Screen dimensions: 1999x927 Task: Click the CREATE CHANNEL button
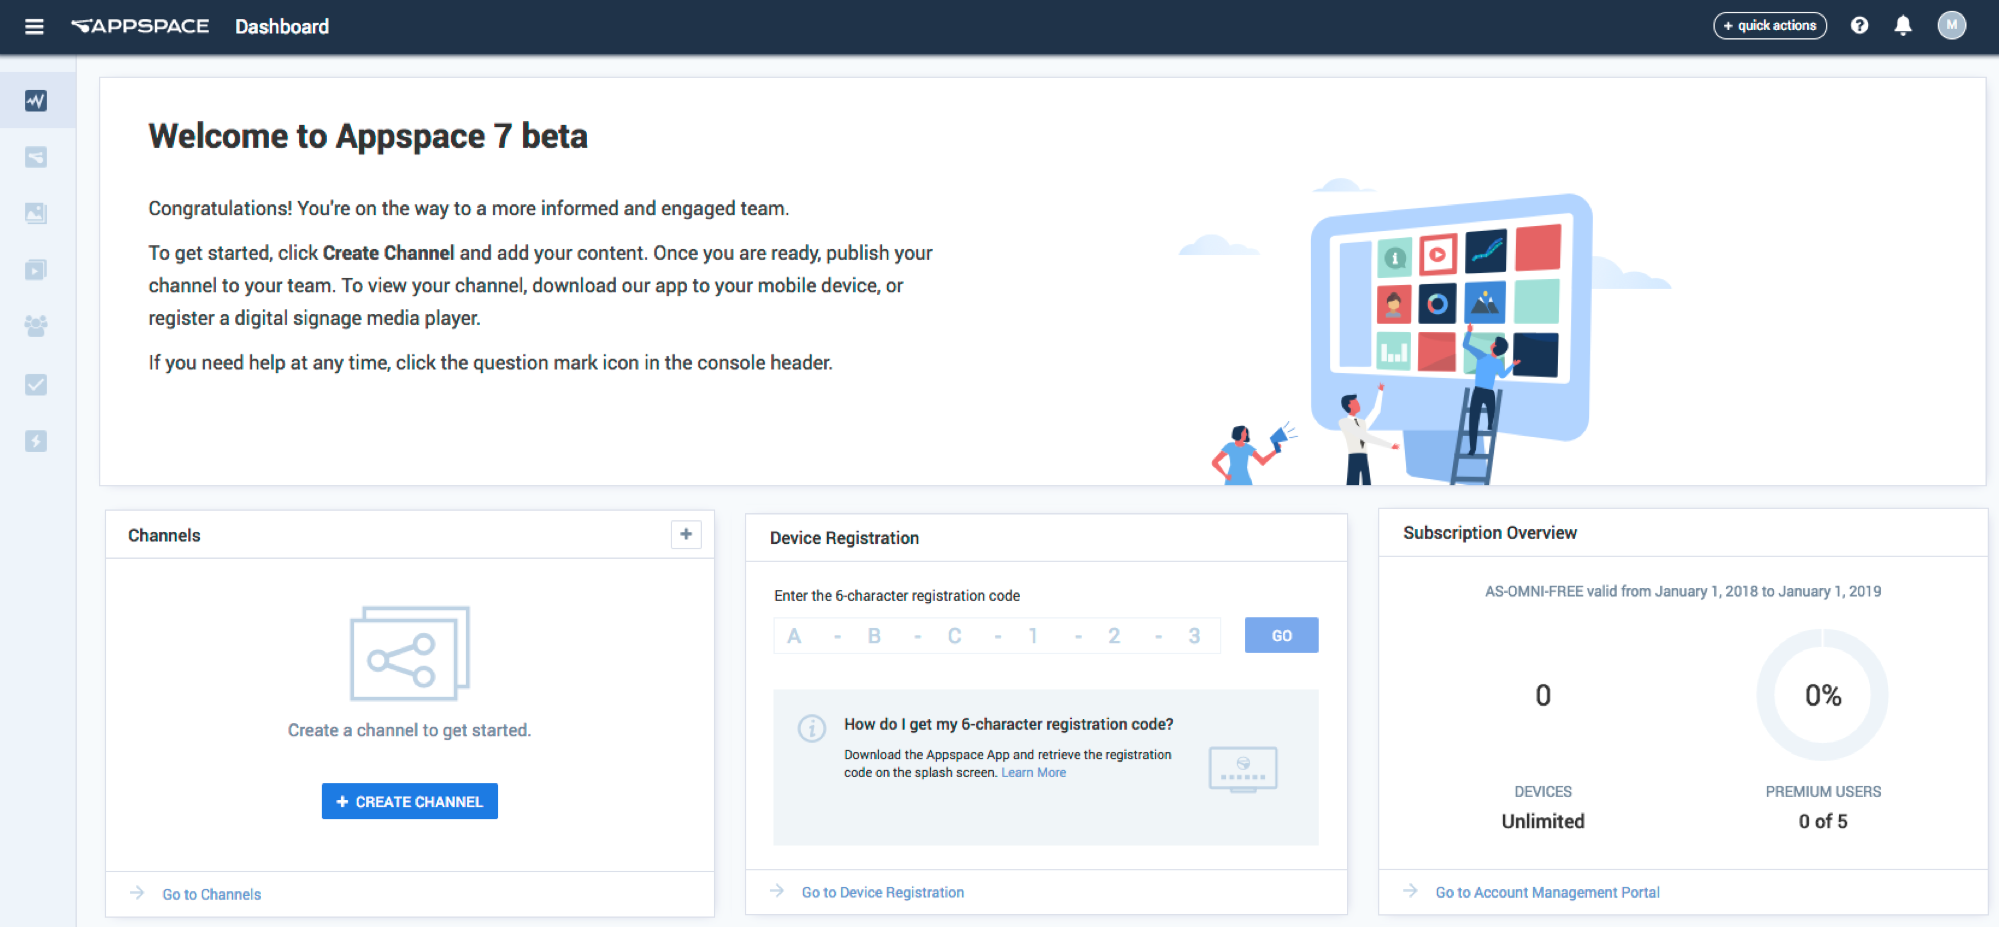point(410,801)
